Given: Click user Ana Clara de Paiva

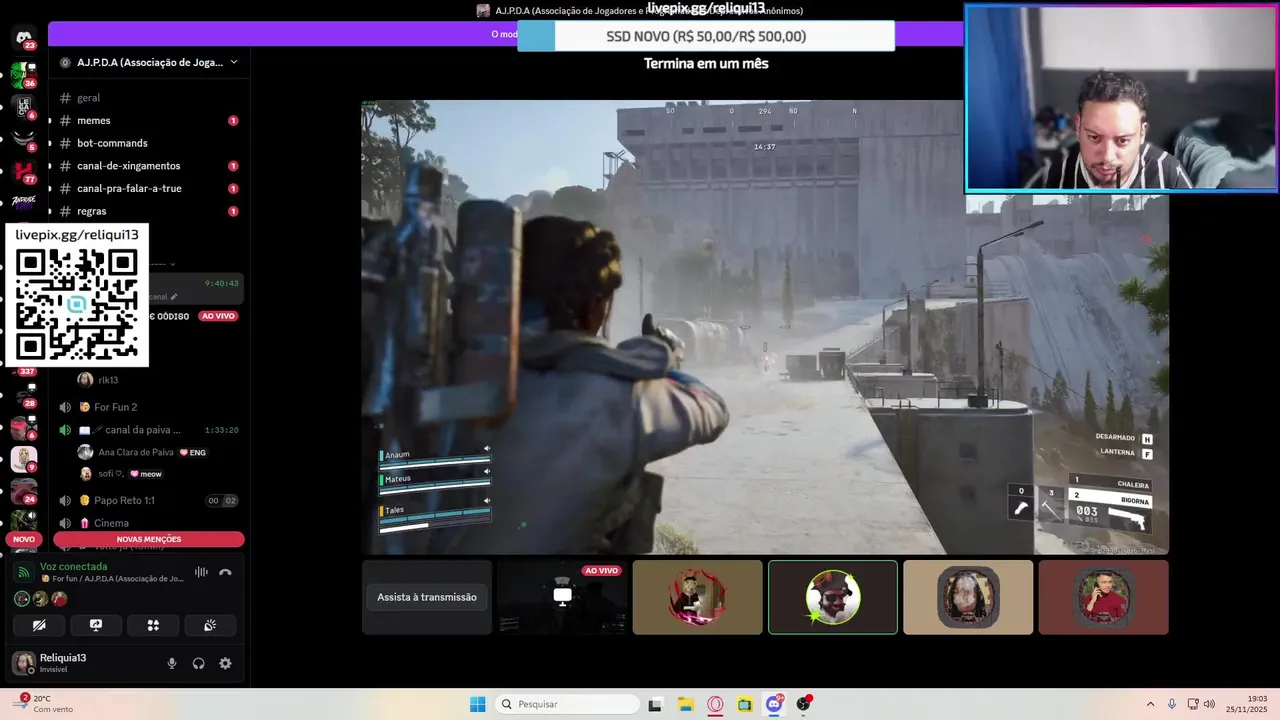Looking at the screenshot, I should pyautogui.click(x=142, y=452).
